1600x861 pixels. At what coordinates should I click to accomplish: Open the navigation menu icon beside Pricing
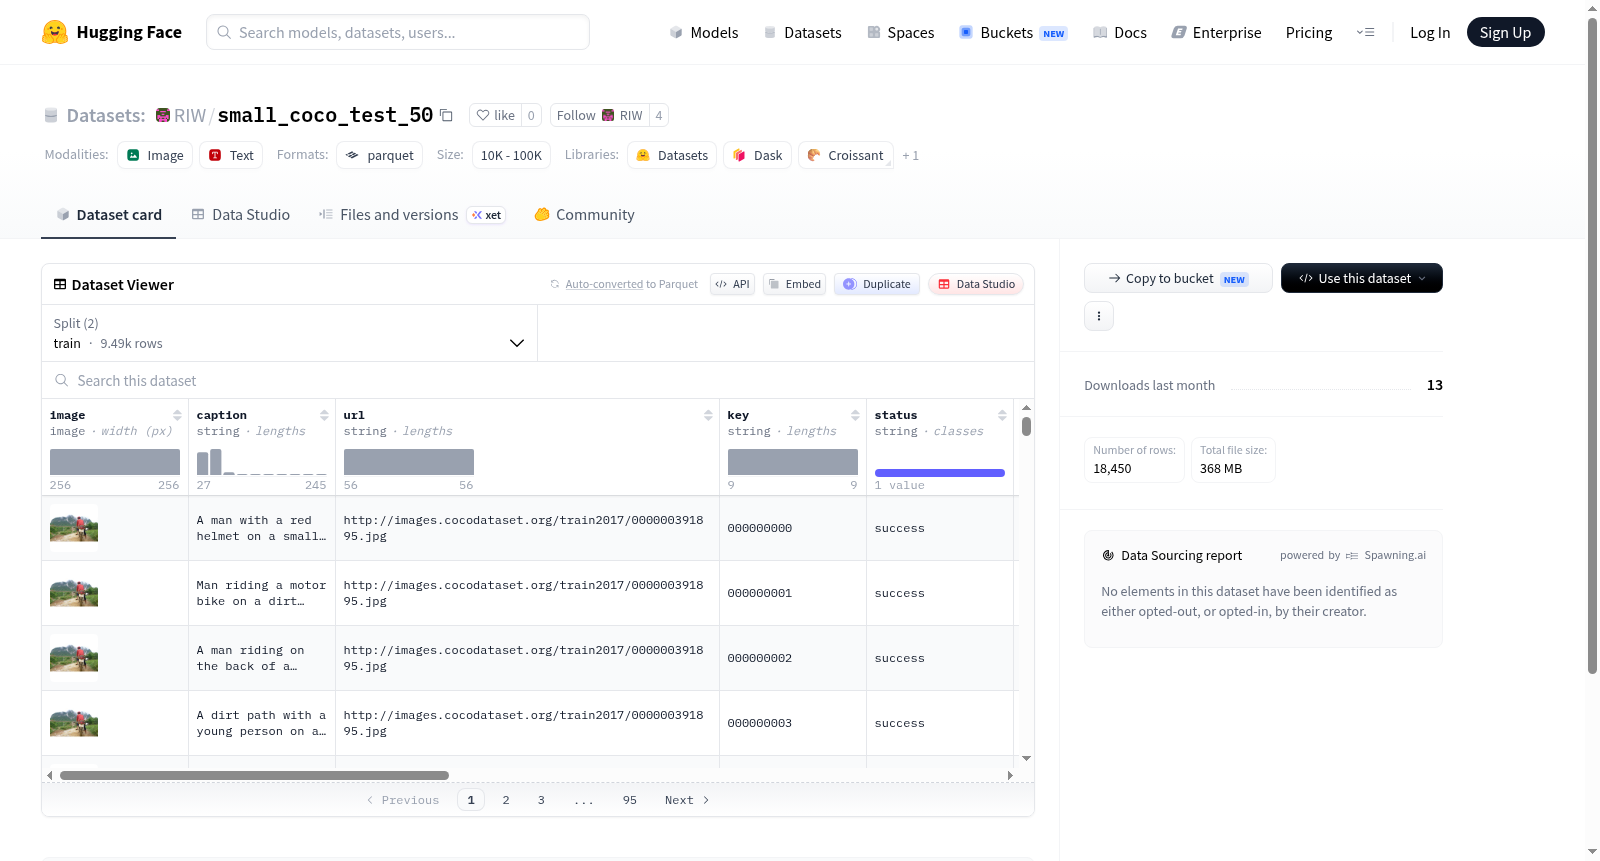[1365, 32]
